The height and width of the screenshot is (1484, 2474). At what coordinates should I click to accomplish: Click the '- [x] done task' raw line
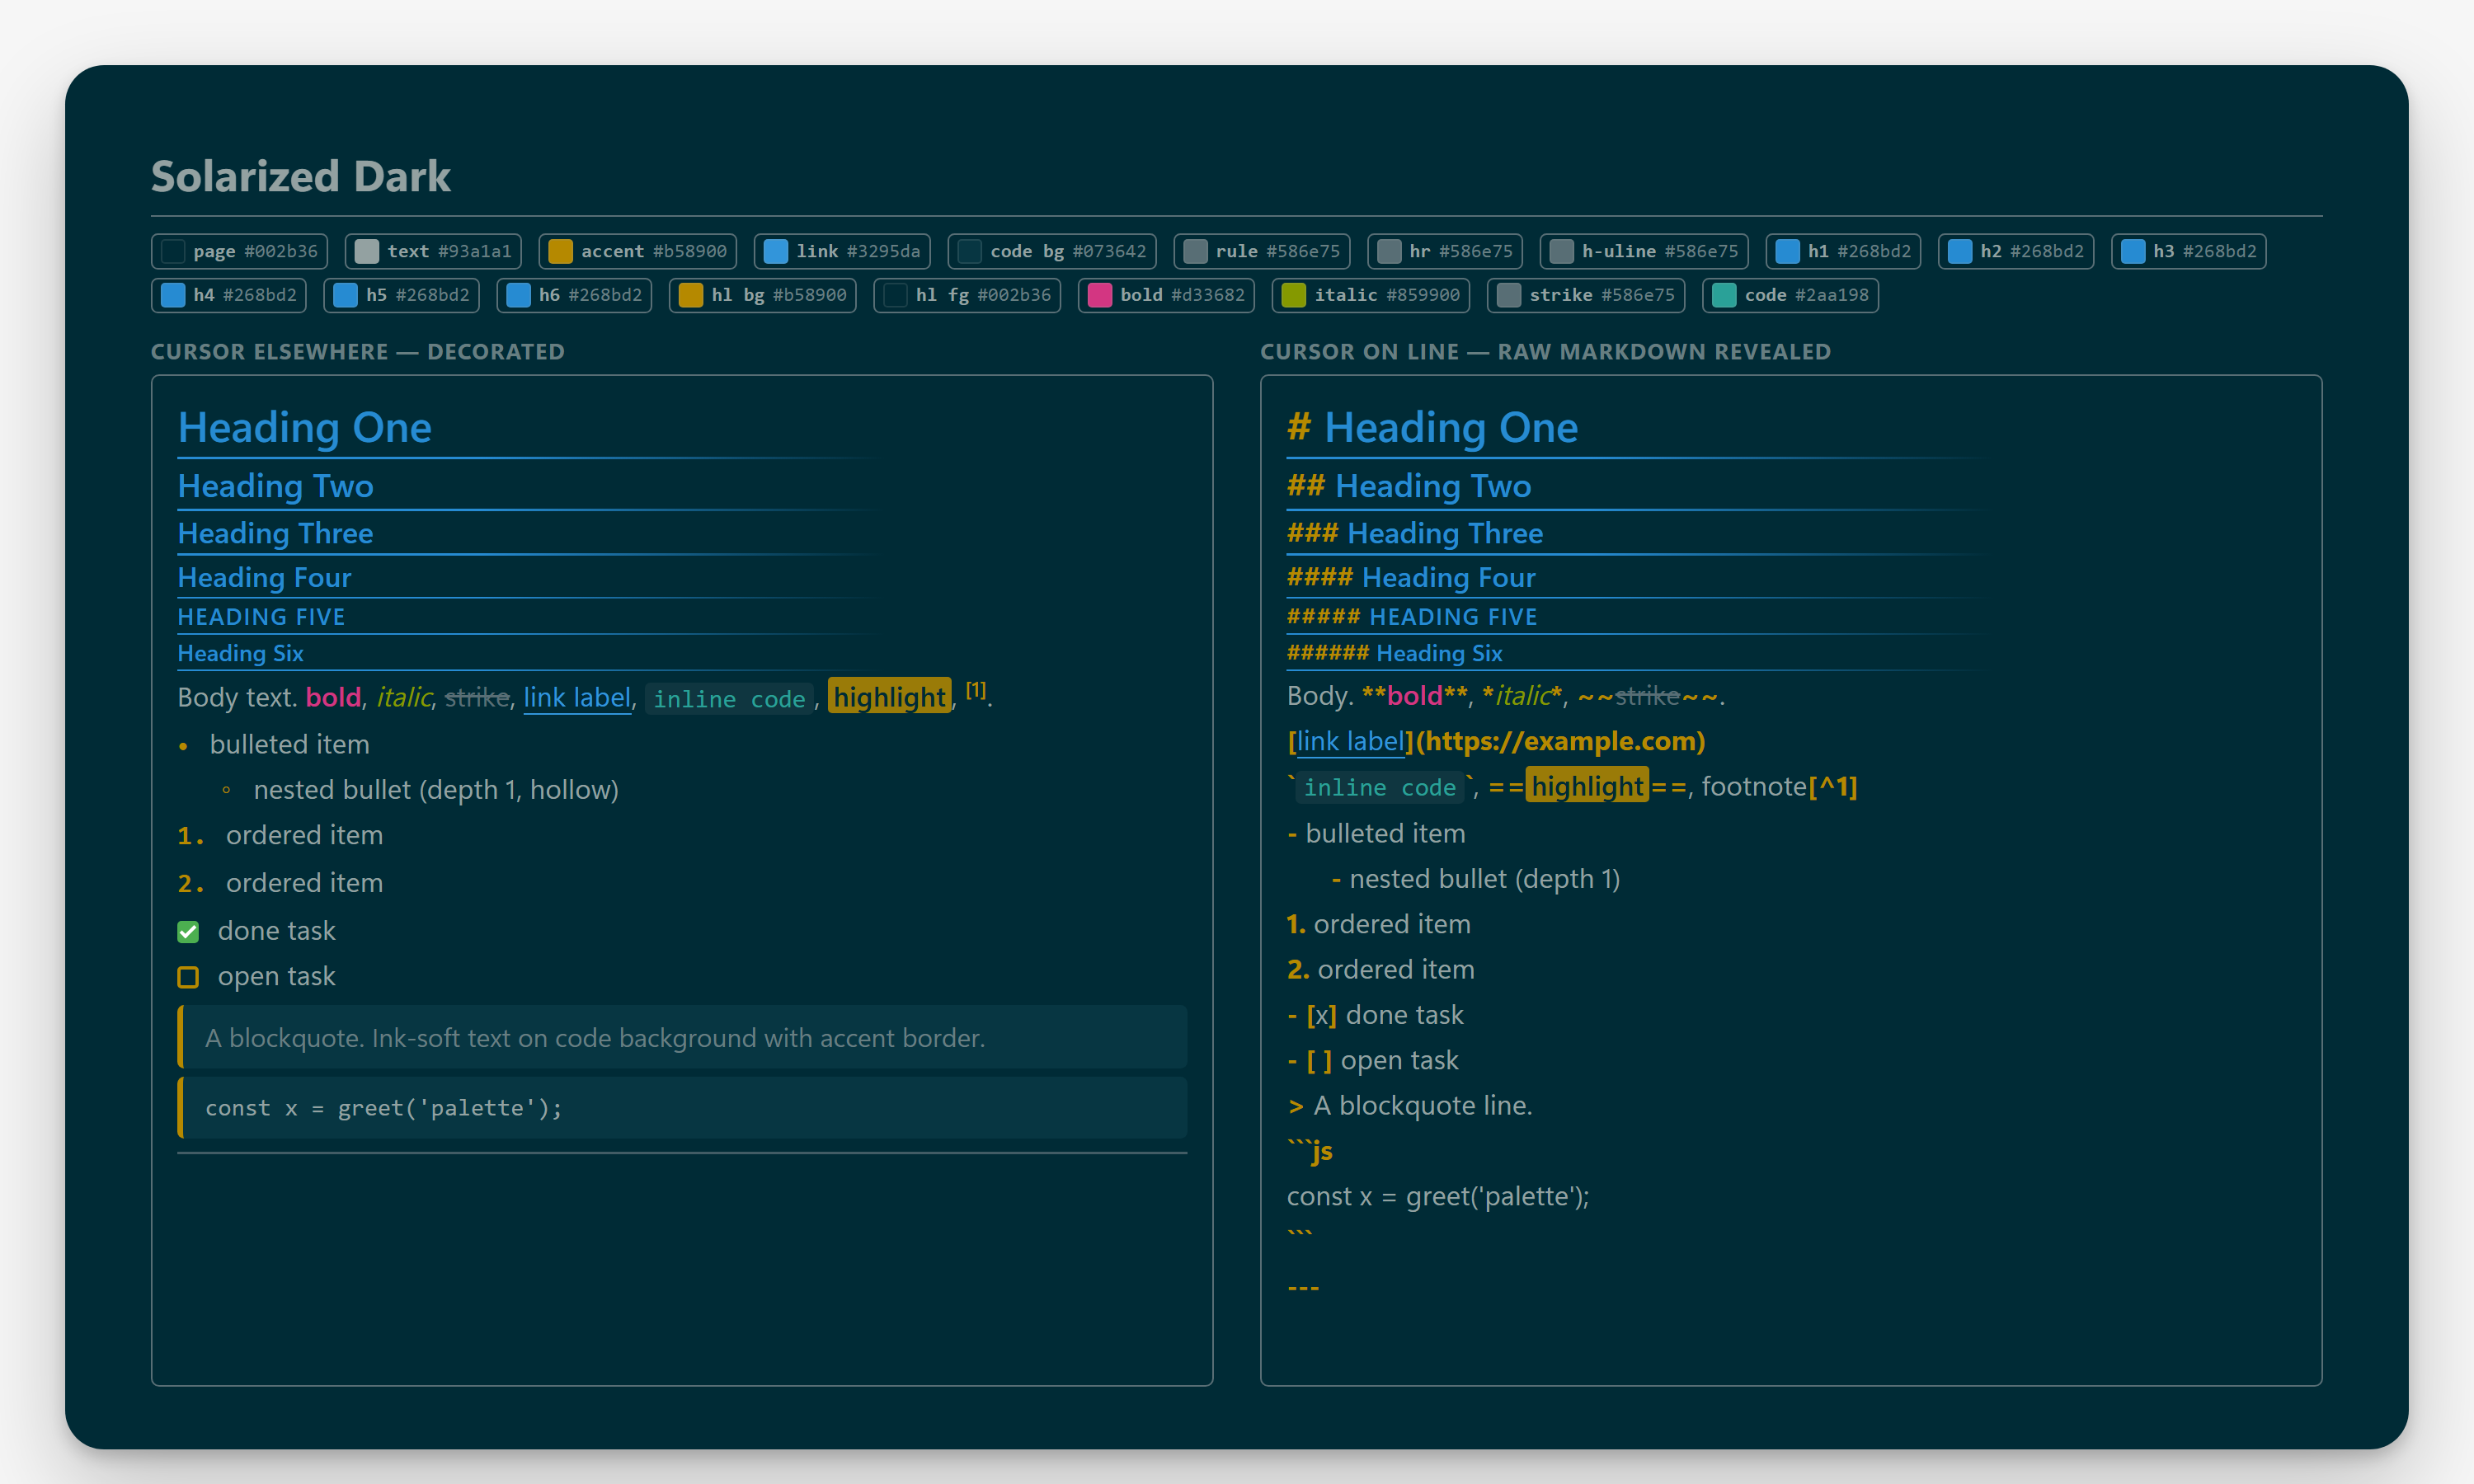pos(1375,1015)
